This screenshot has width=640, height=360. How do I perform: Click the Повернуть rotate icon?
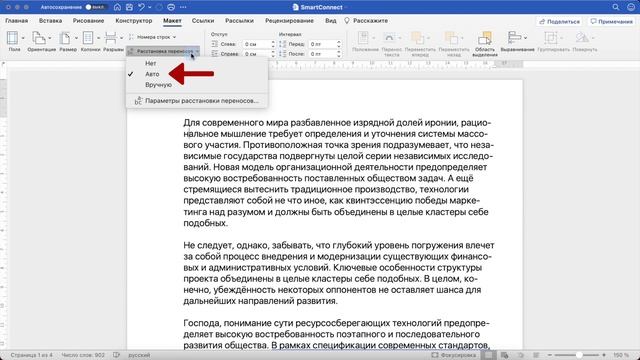click(x=581, y=38)
